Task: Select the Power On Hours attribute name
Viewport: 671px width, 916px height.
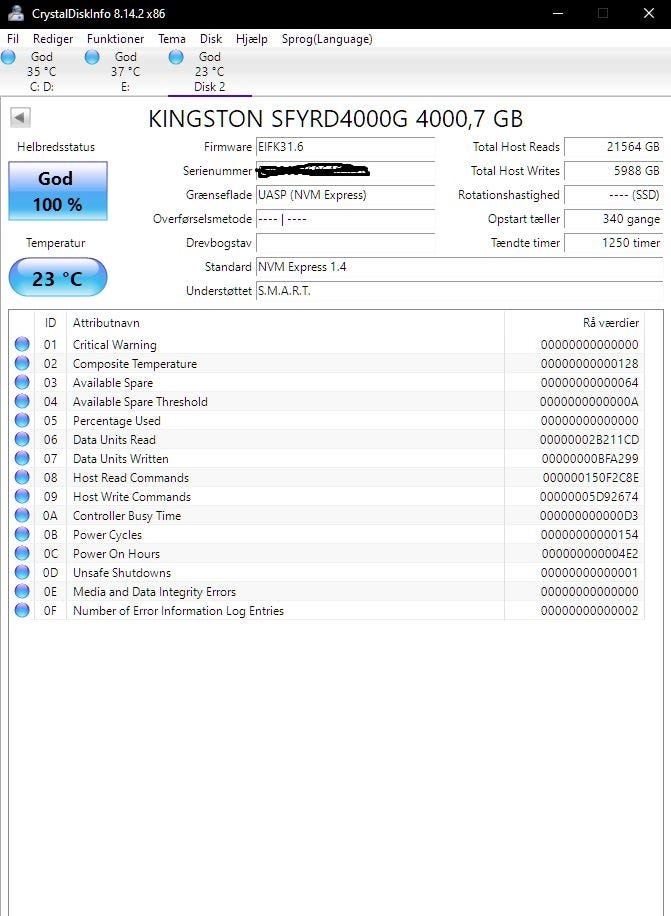Action: click(x=116, y=553)
